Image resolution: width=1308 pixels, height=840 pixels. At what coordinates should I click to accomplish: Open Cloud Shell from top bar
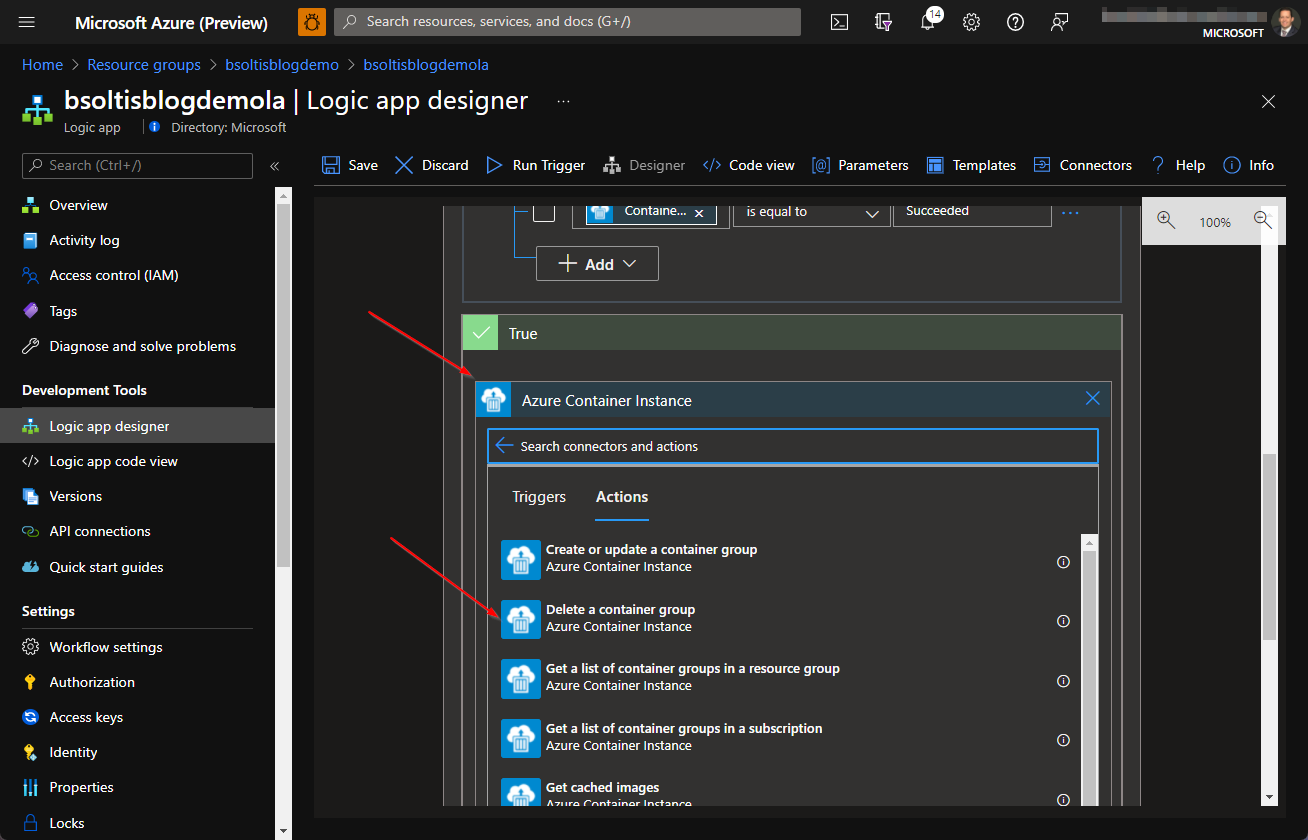pyautogui.click(x=840, y=22)
